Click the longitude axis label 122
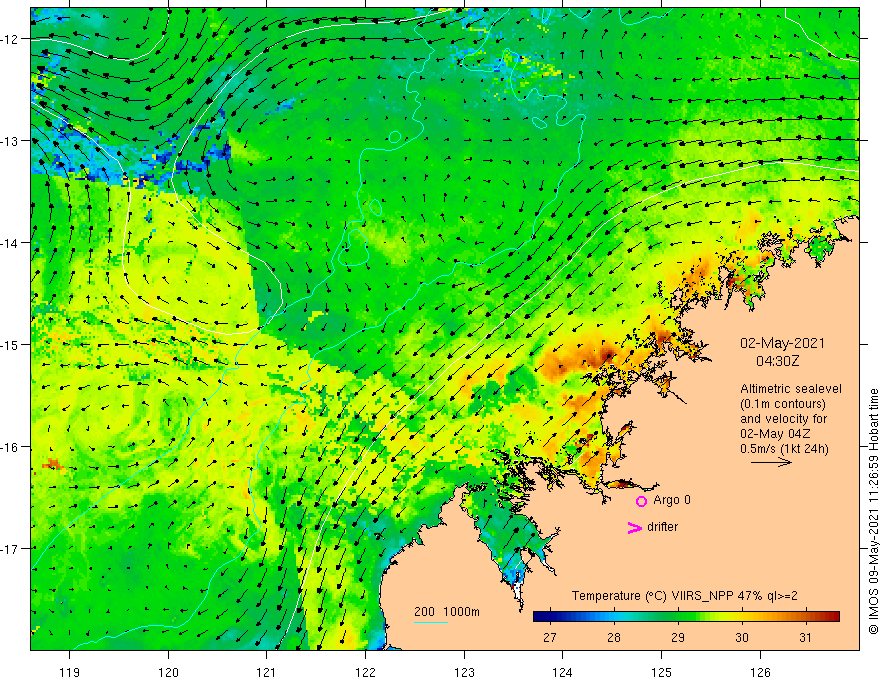This screenshot has width=880, height=680. (365, 672)
